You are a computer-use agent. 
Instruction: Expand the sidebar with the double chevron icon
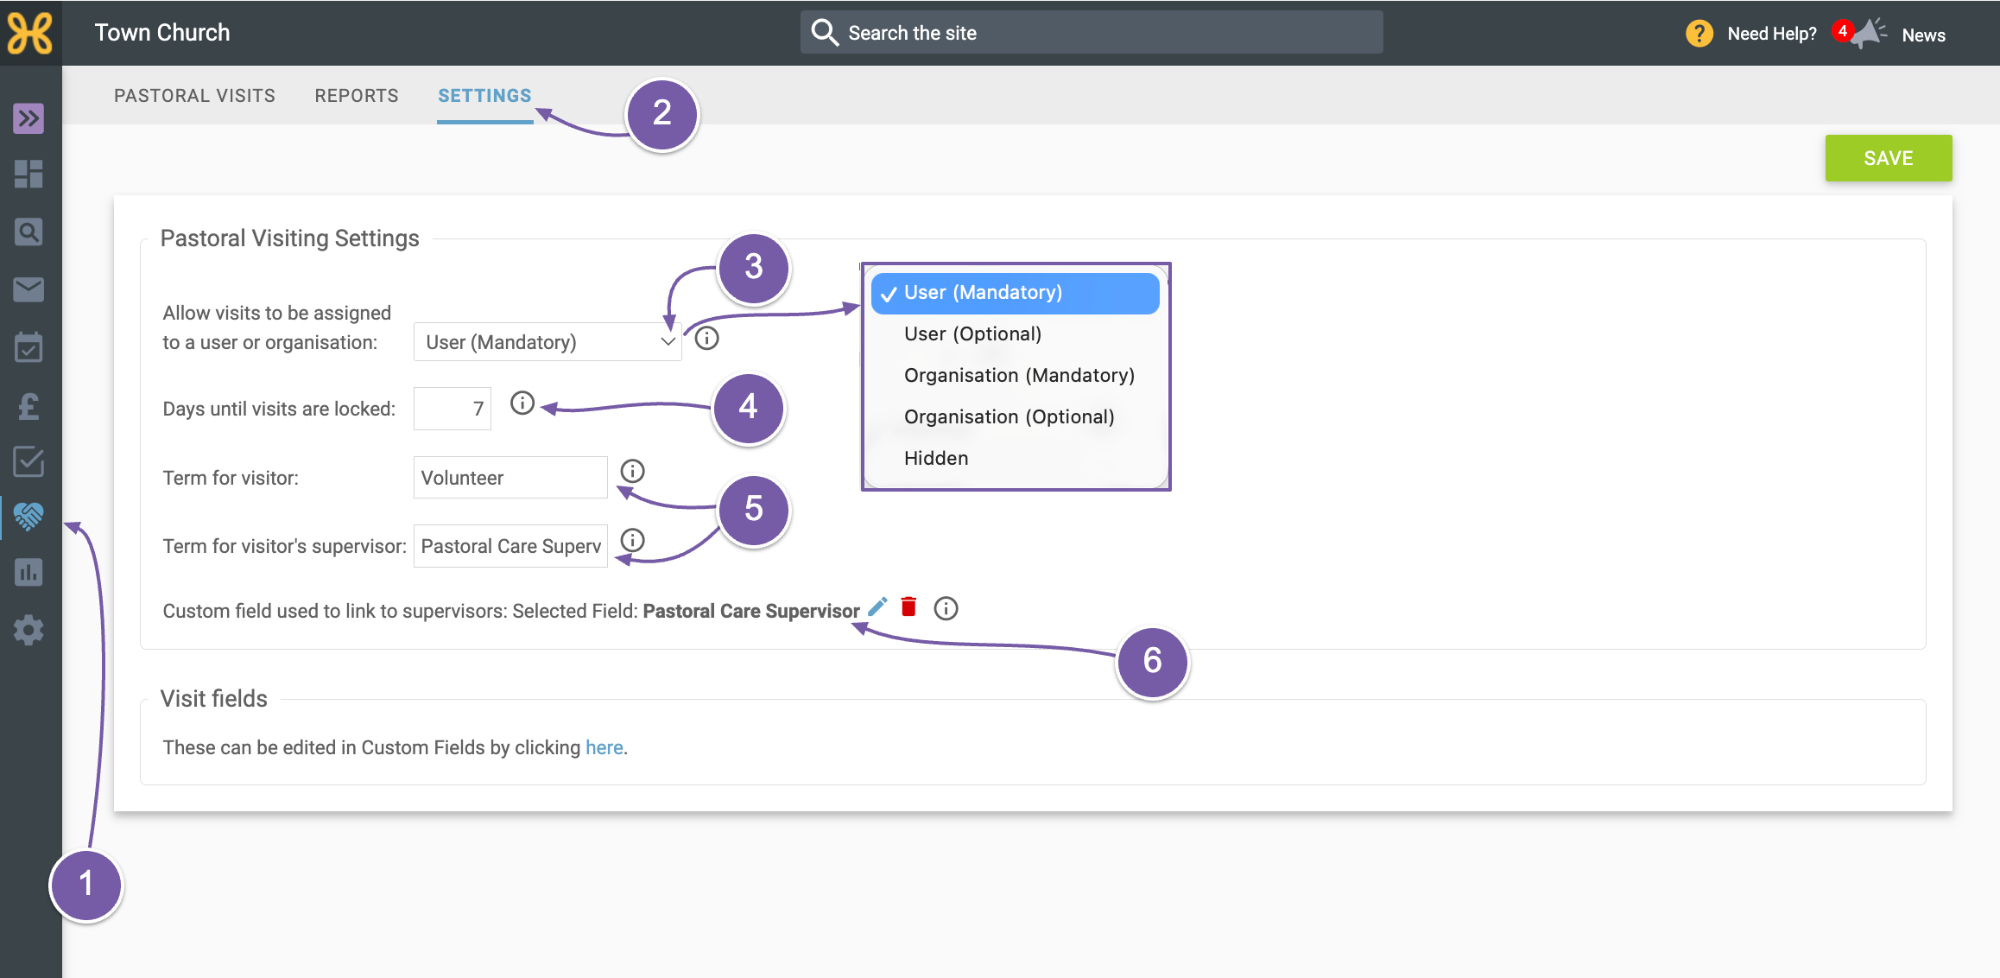pyautogui.click(x=29, y=118)
